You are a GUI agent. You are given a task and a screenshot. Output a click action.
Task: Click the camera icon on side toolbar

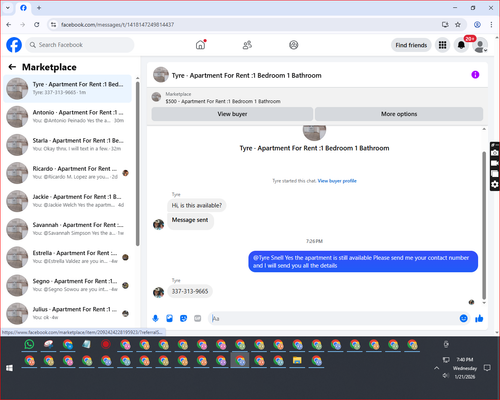point(495,153)
